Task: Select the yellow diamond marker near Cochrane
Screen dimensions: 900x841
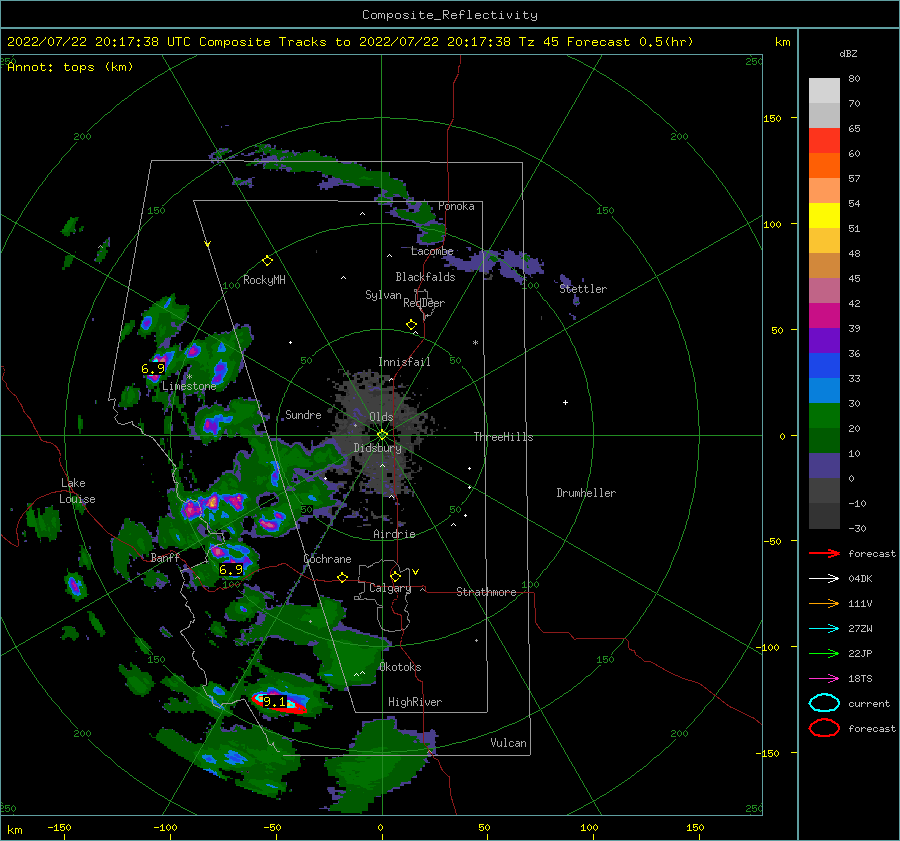Action: coord(342,577)
